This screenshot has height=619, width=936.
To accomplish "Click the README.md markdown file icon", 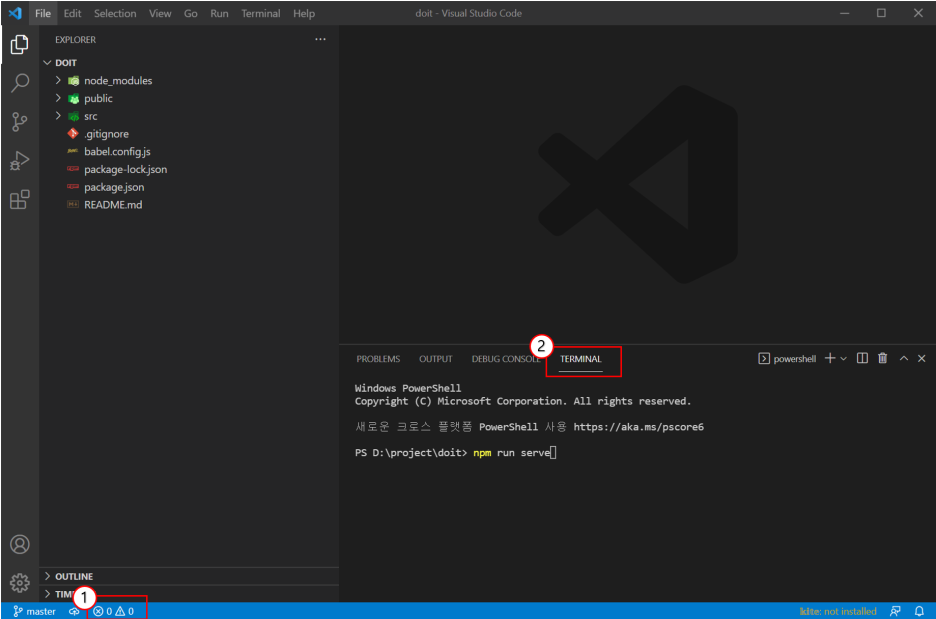I will [73, 204].
